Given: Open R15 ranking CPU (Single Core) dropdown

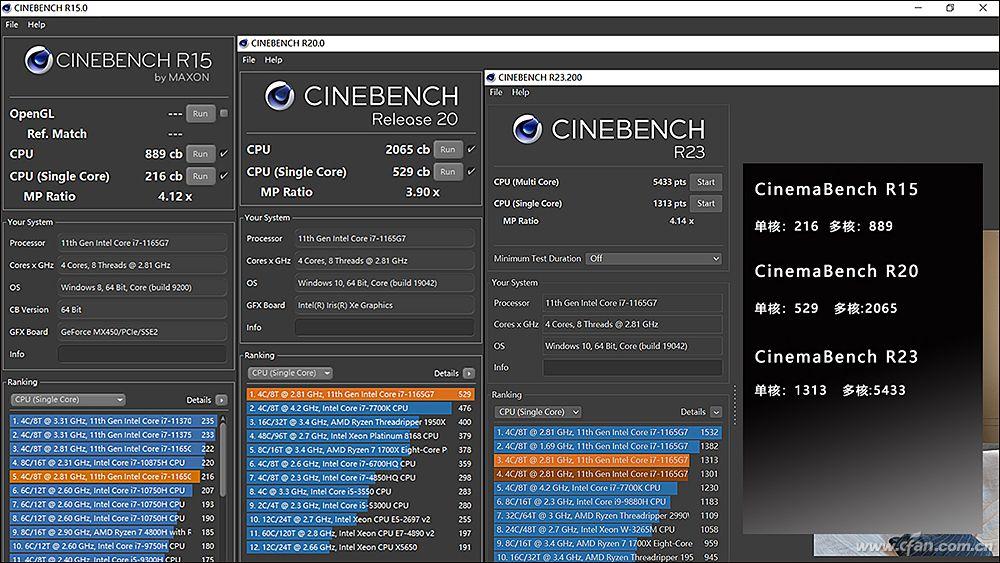Looking at the screenshot, I should pos(68,400).
